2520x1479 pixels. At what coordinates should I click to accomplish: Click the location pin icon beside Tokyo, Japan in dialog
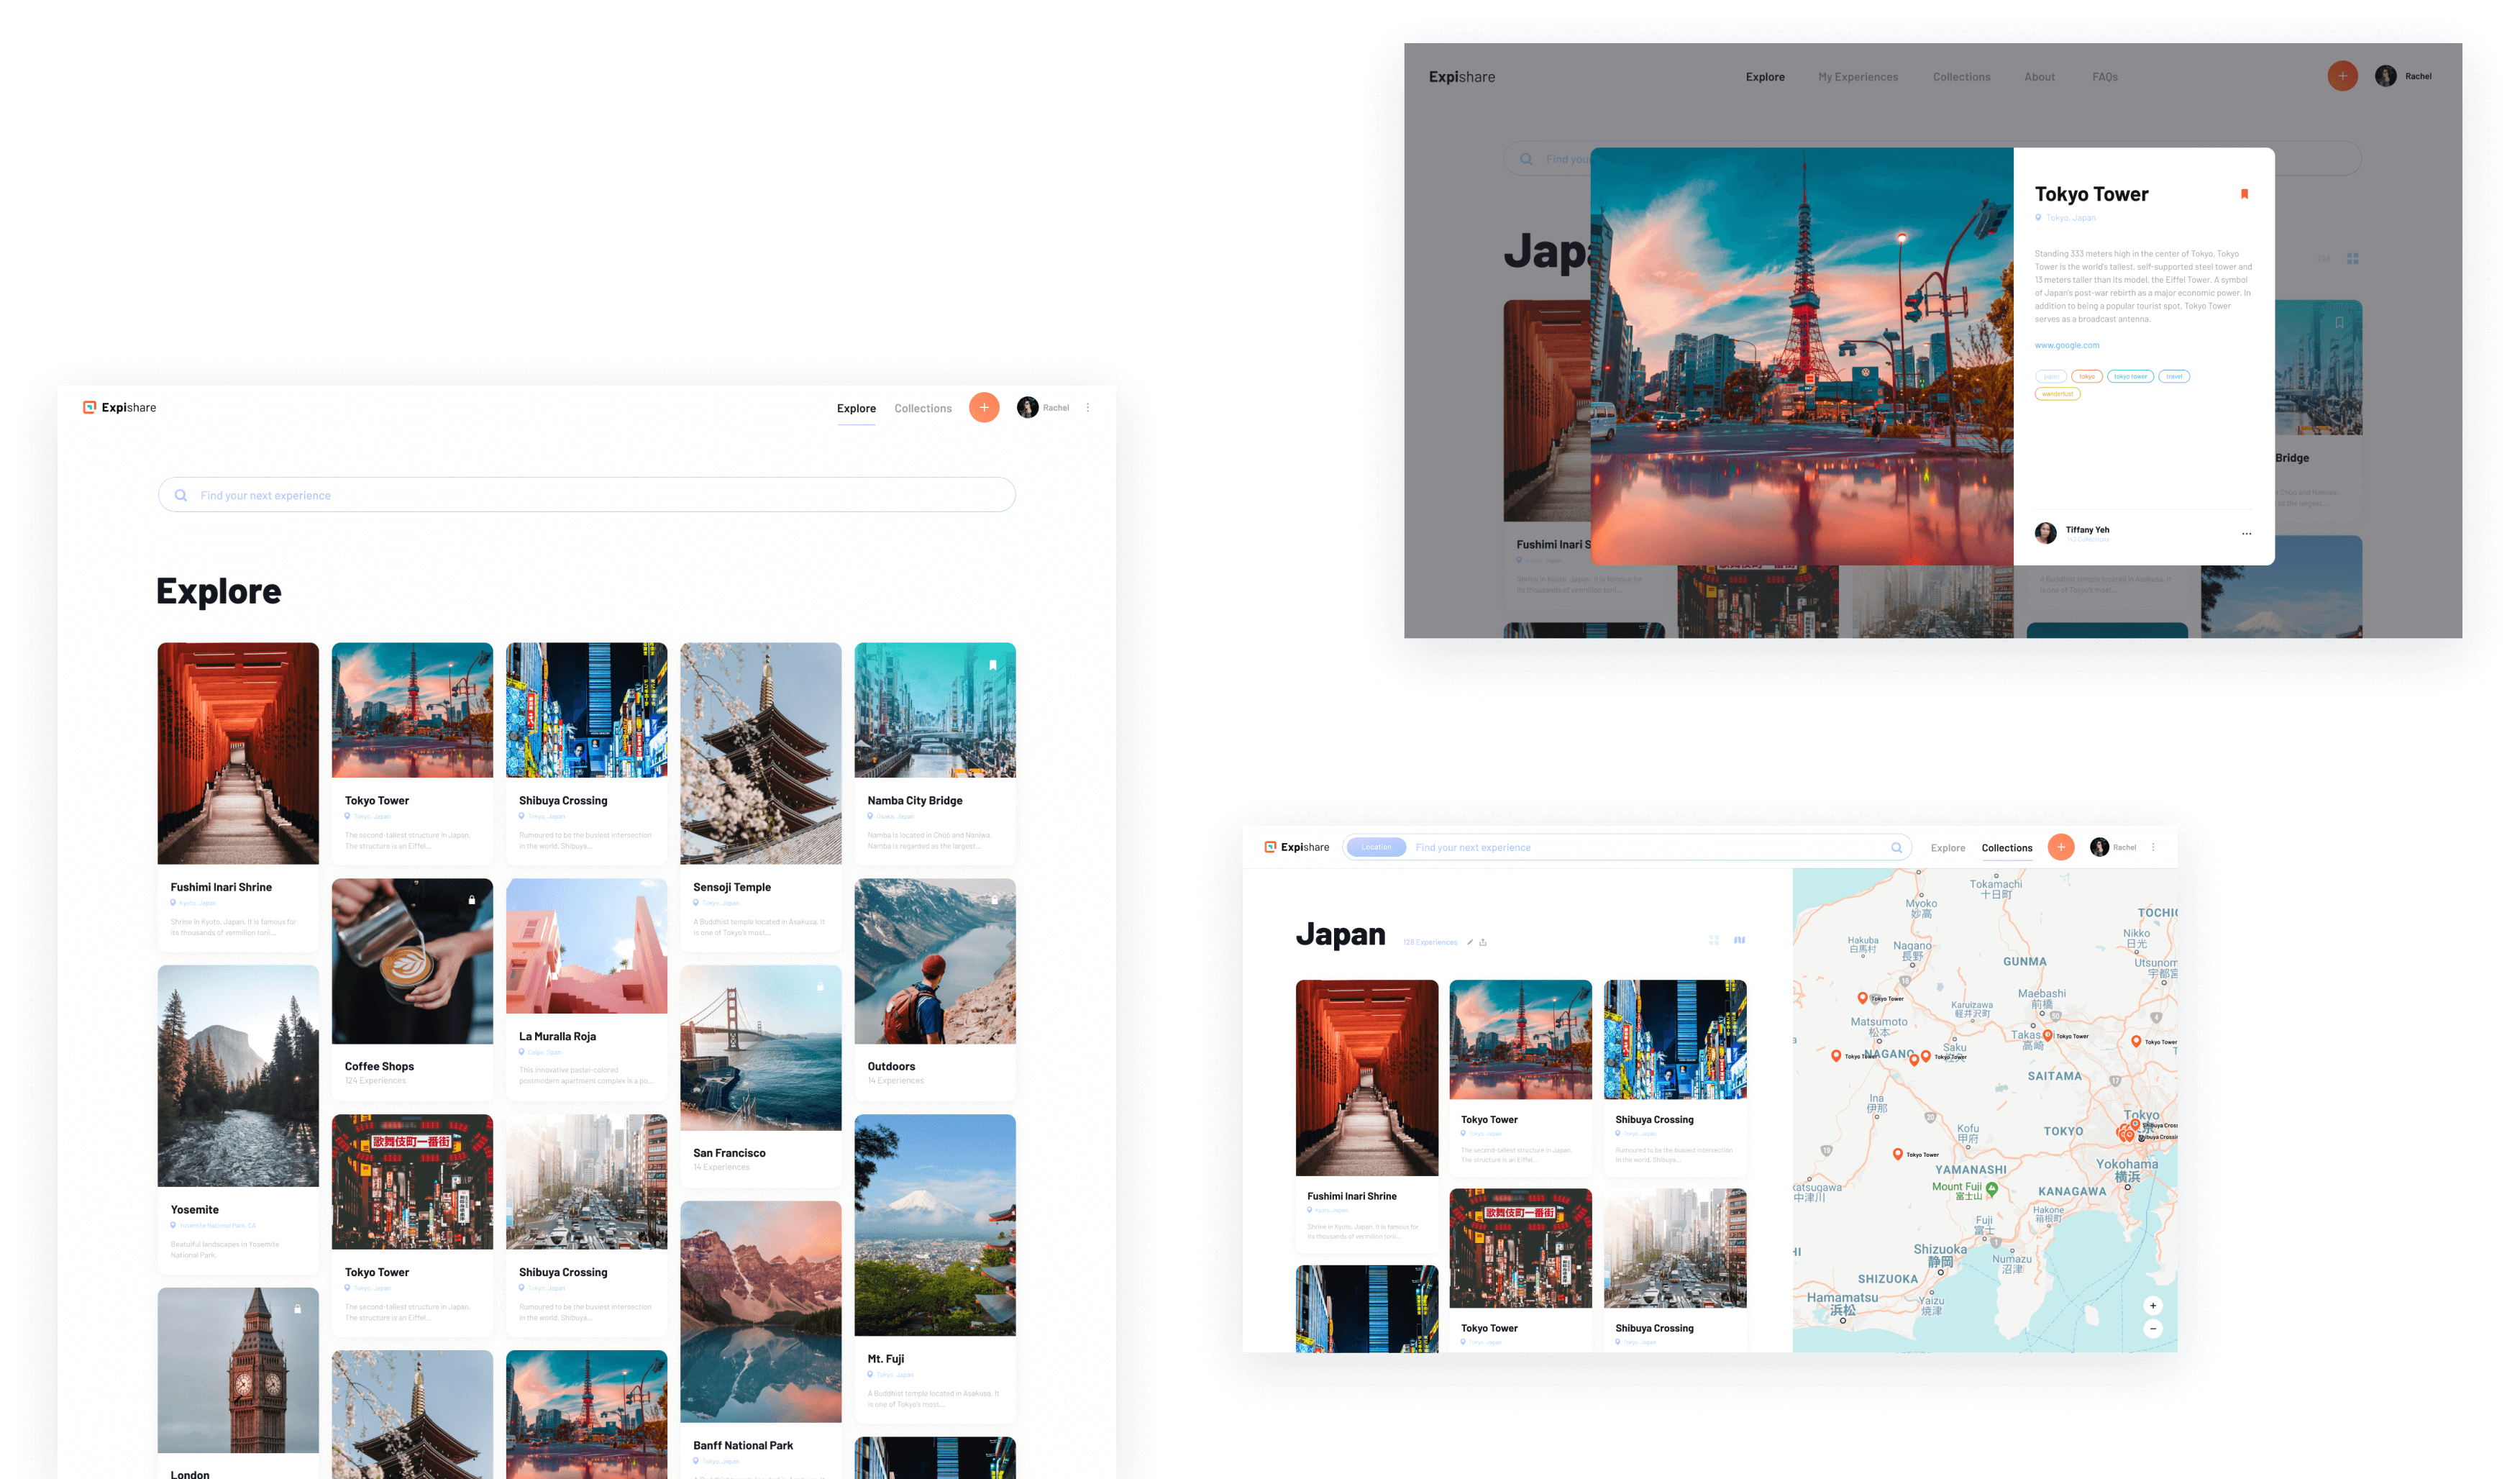(2038, 217)
